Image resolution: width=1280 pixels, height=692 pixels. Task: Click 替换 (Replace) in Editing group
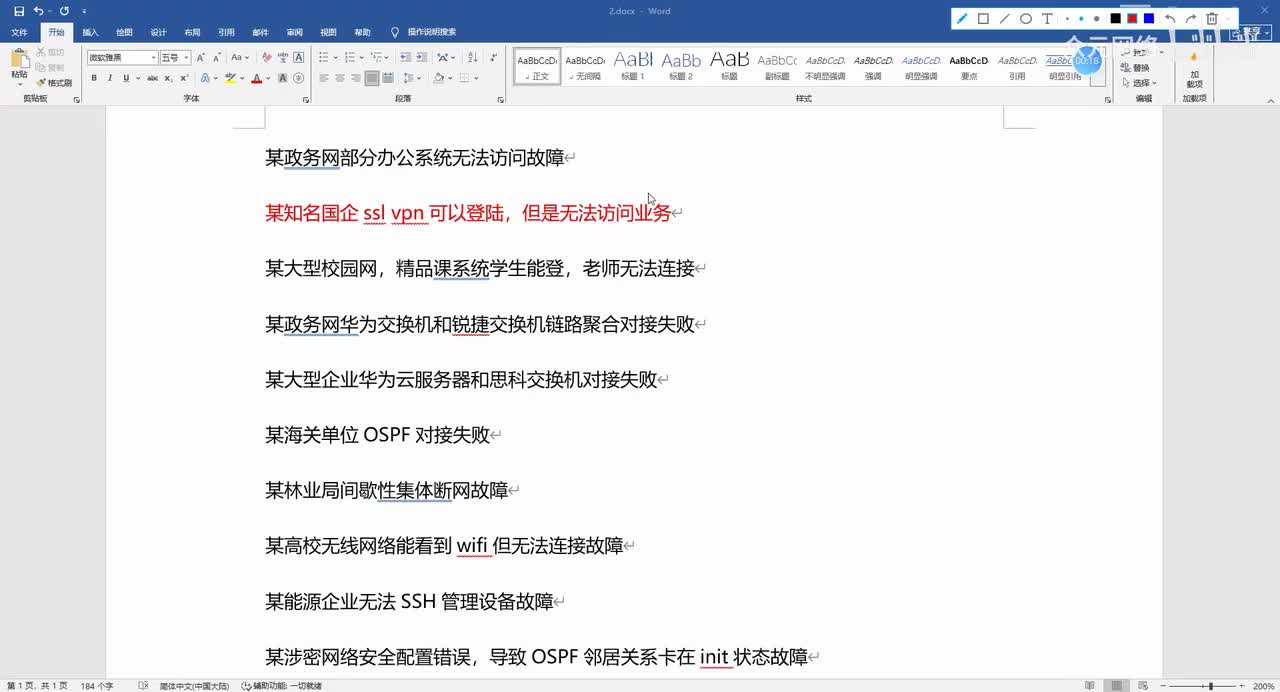[x=1137, y=68]
